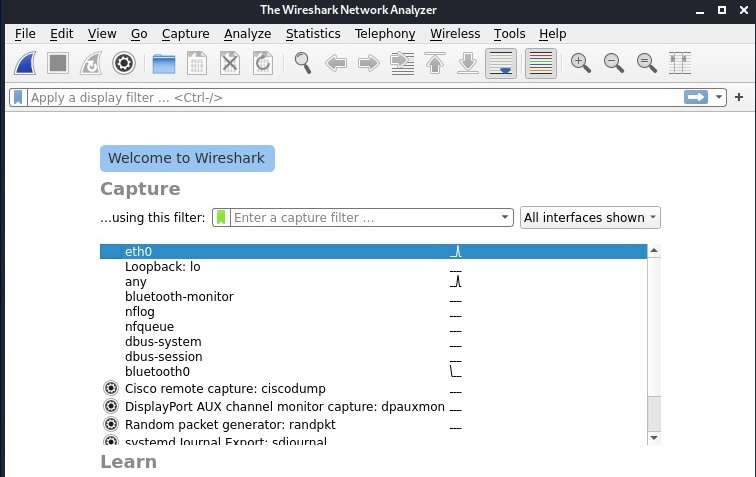Jump to last packet icon
The image size is (756, 477).
468,63
